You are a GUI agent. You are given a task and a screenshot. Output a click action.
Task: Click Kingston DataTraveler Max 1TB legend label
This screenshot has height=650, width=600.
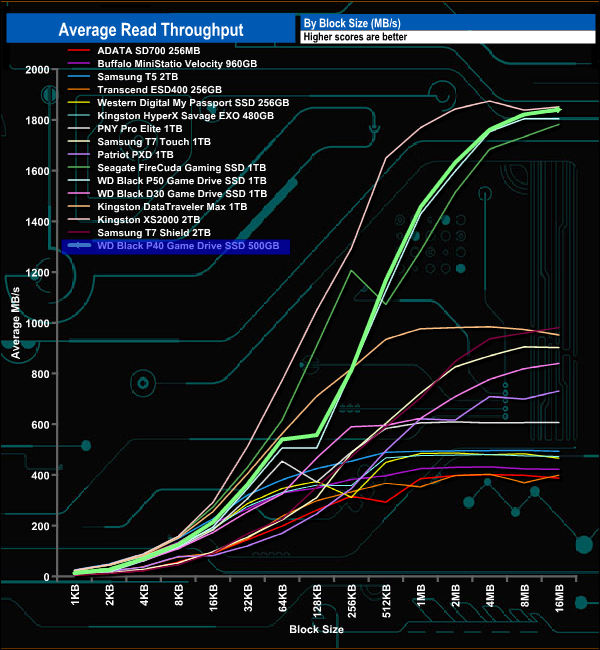(x=172, y=206)
